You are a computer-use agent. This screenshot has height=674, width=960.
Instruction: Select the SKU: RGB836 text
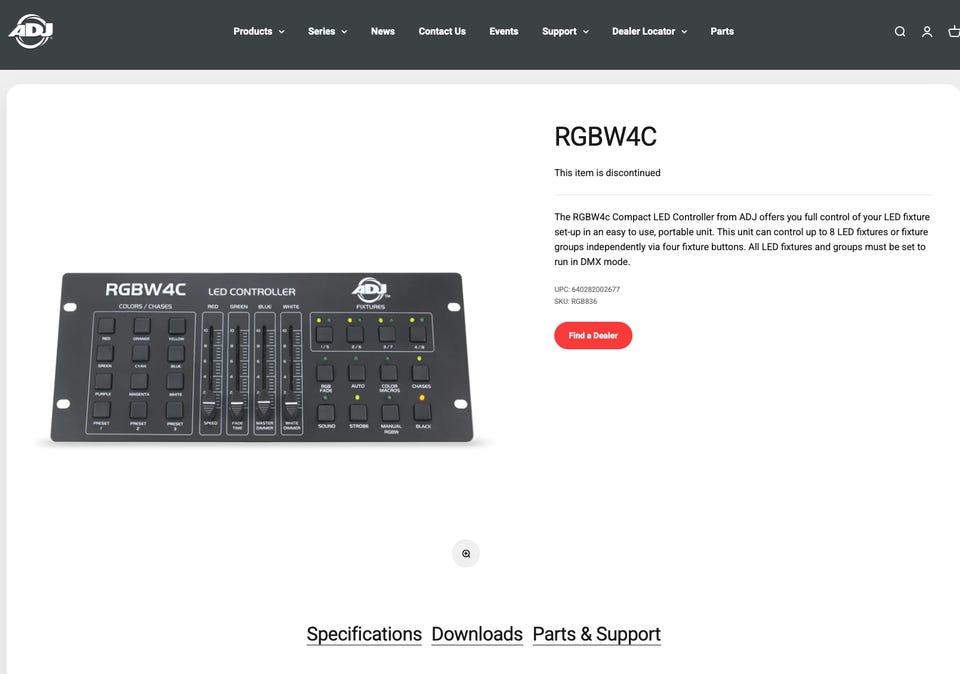coord(576,301)
